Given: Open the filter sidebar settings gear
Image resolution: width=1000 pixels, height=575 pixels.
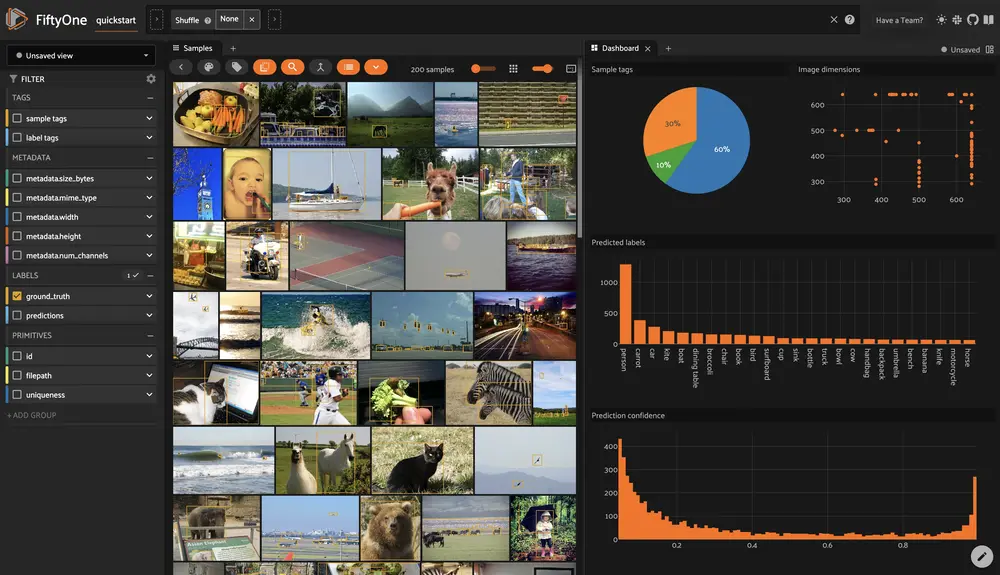Looking at the screenshot, I should click(x=151, y=79).
